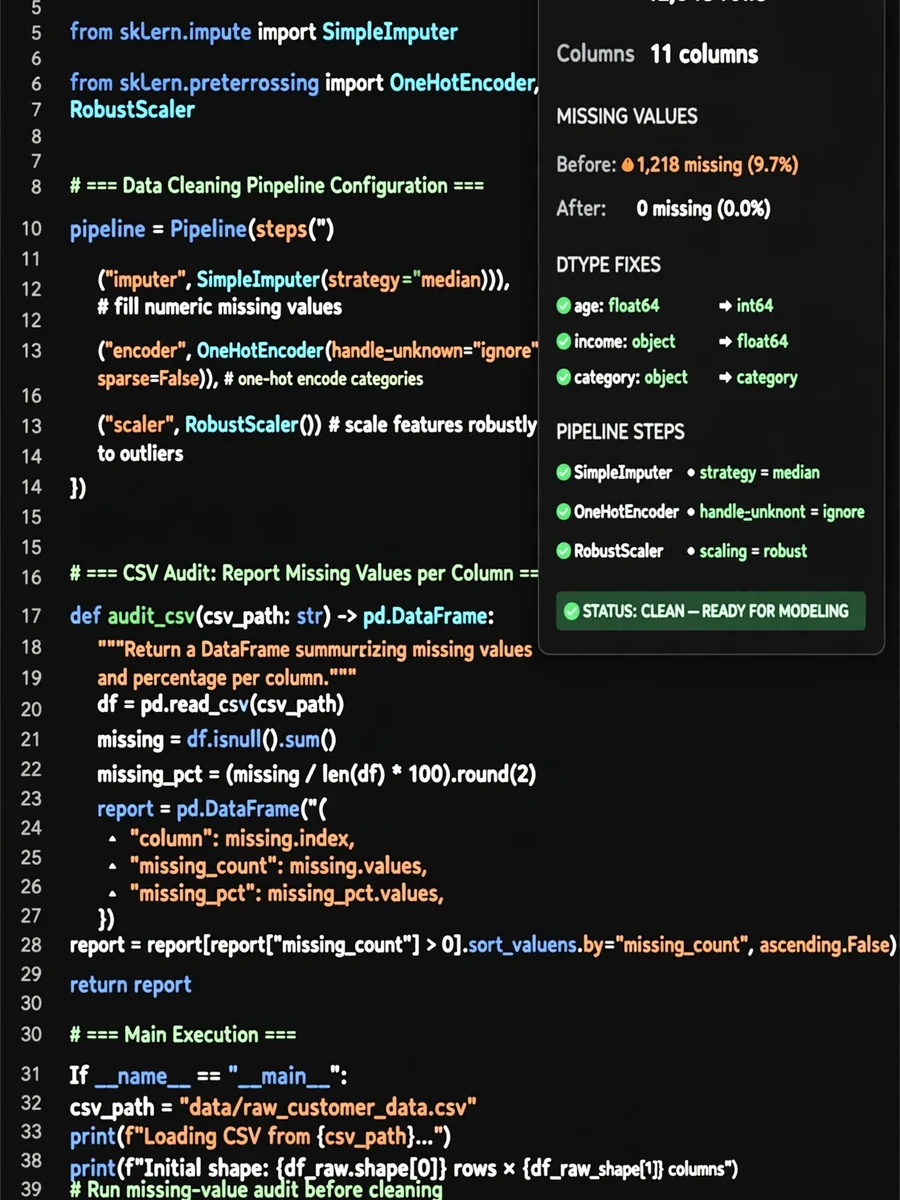The width and height of the screenshot is (900, 1200).
Task: Select the 'strategy = median' text in the panel
Action: [x=759, y=472]
